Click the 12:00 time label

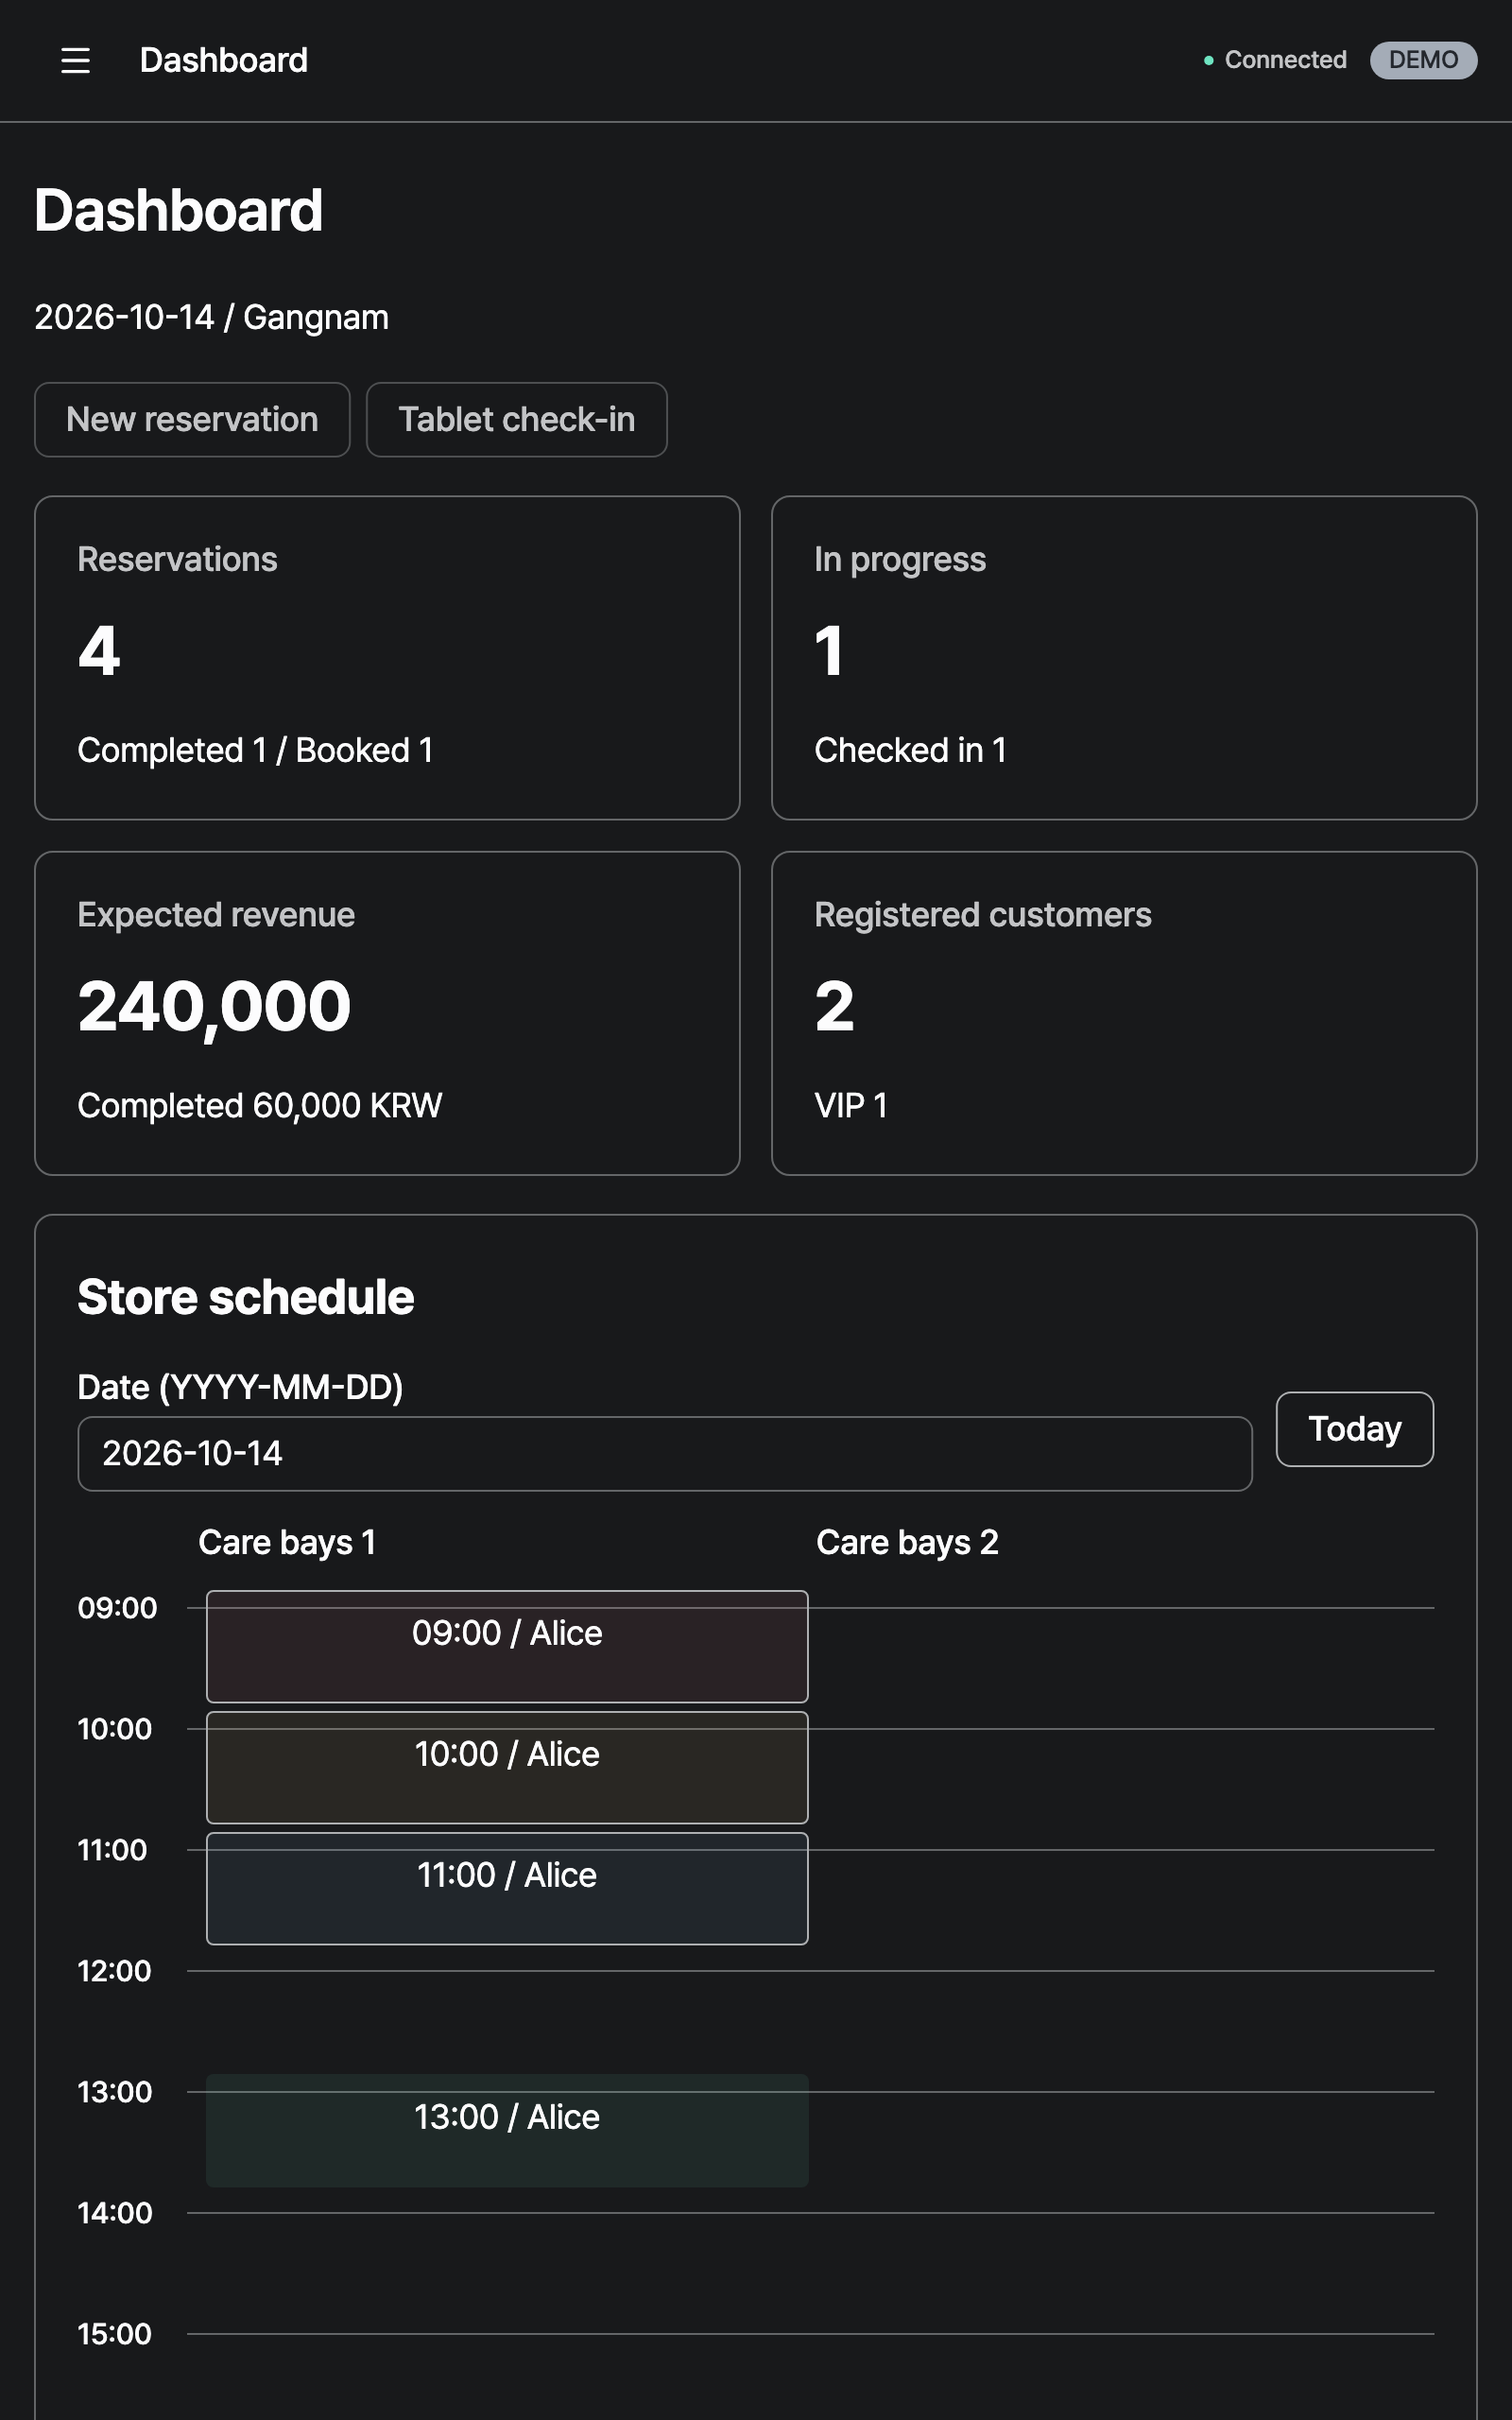coord(114,1971)
